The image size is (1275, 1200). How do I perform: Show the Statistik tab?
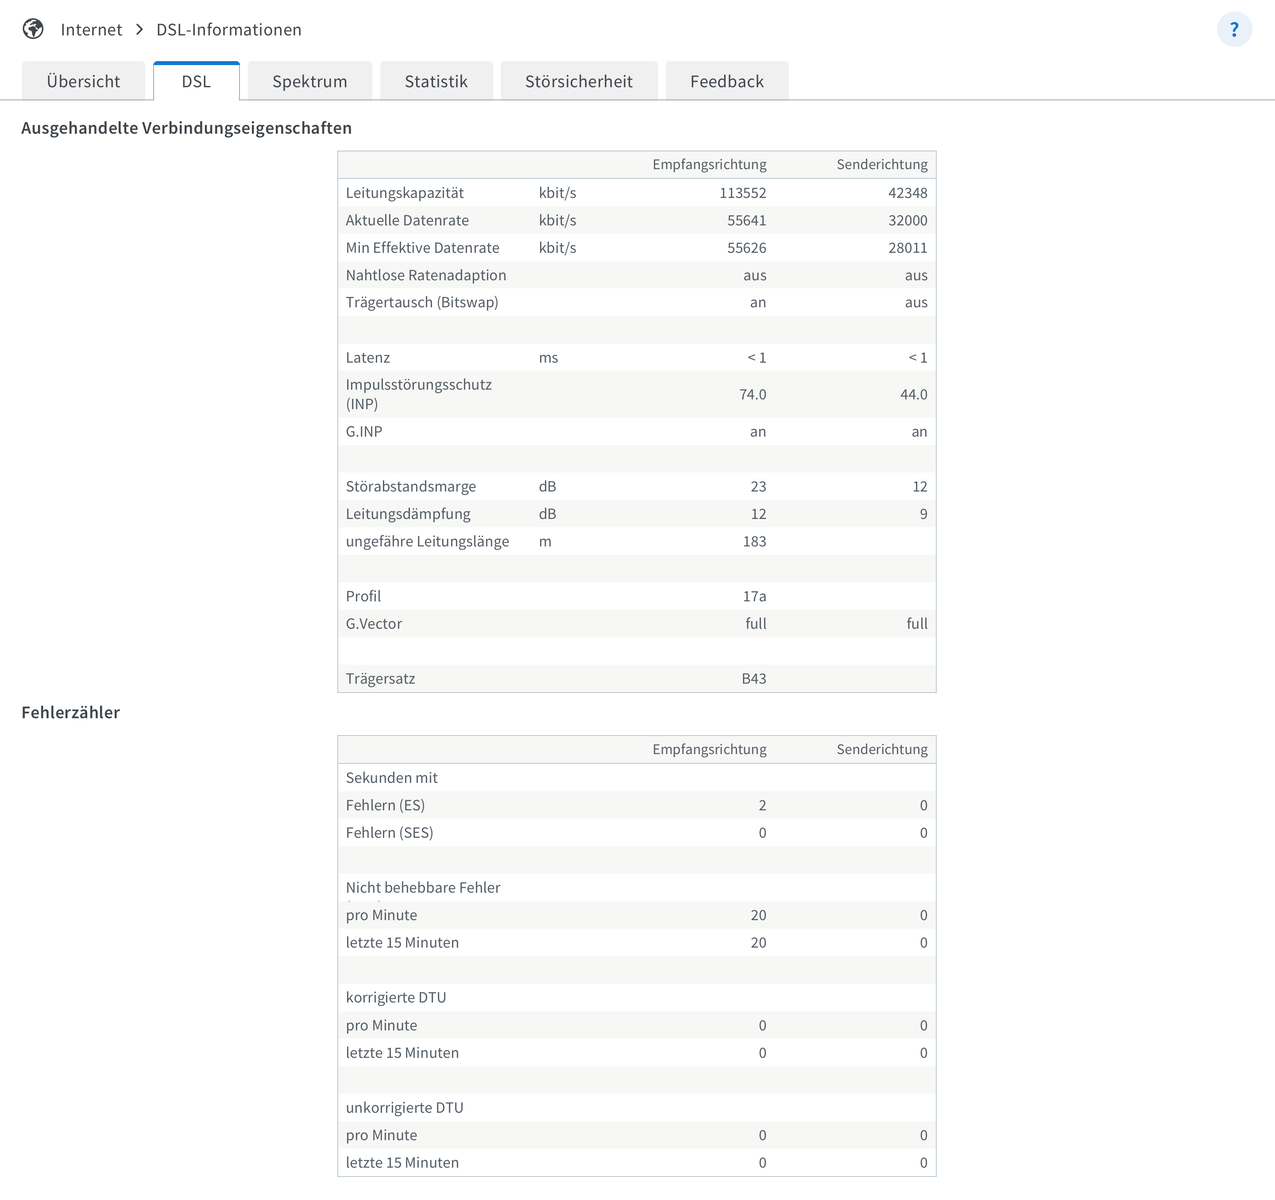pos(436,82)
